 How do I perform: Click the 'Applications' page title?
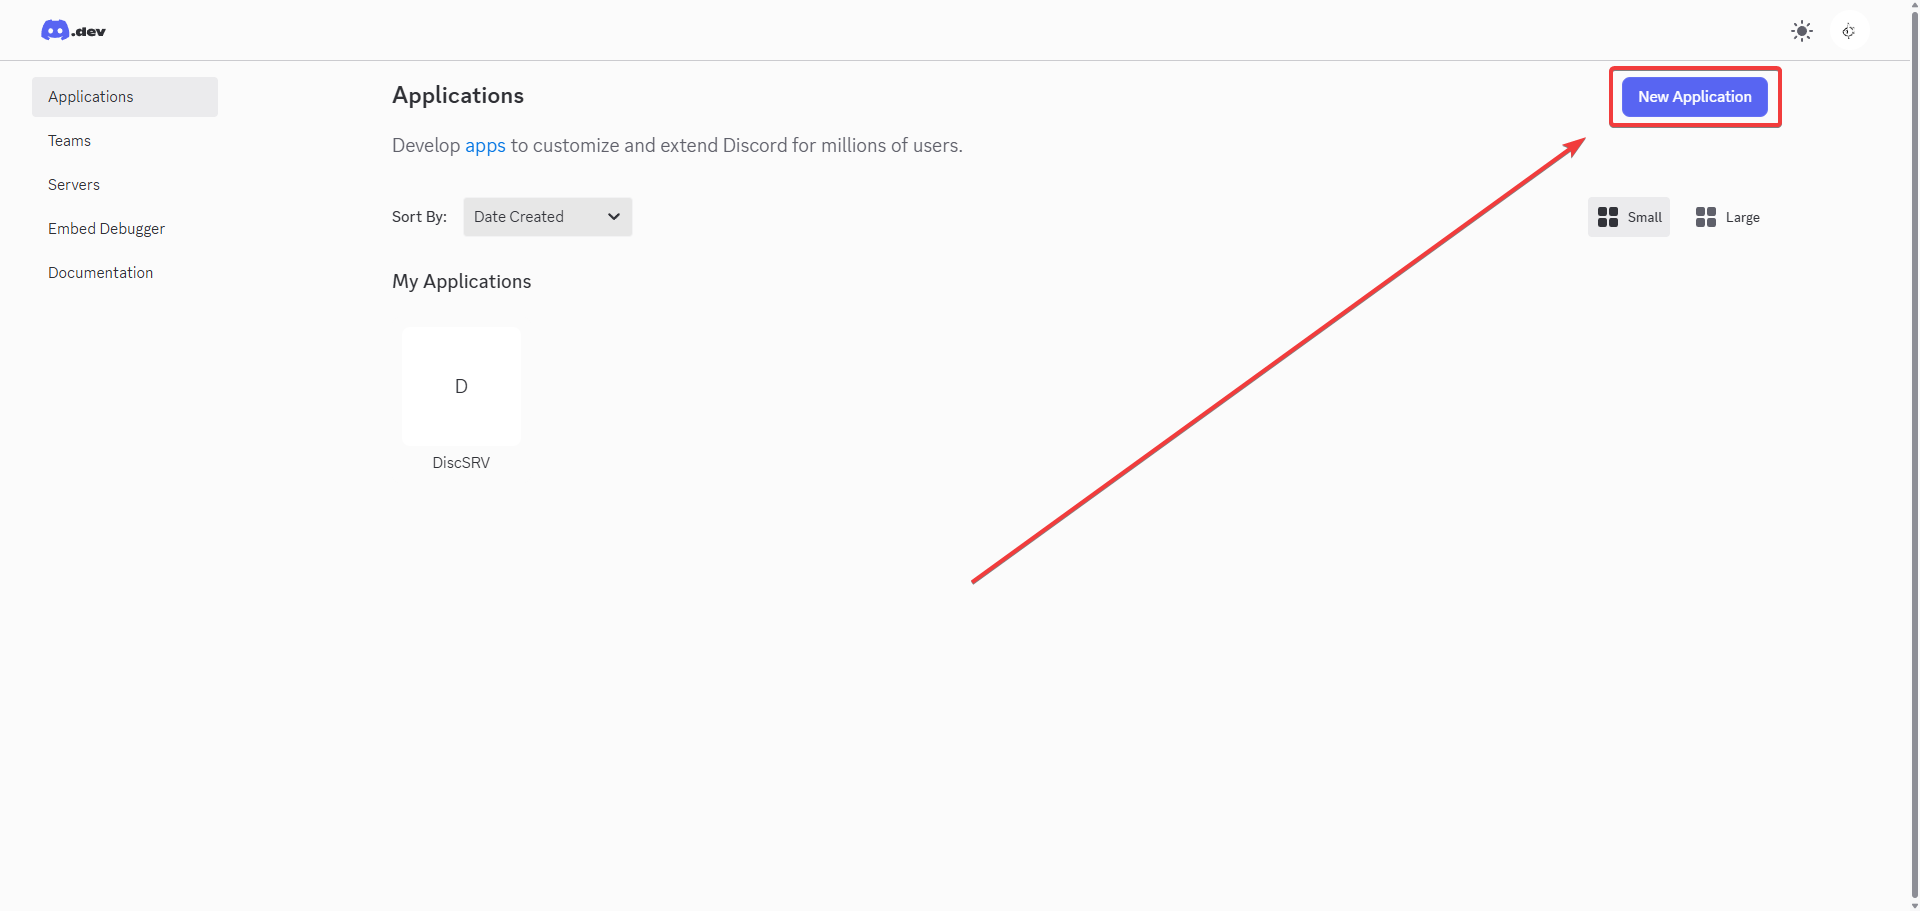[x=458, y=96]
